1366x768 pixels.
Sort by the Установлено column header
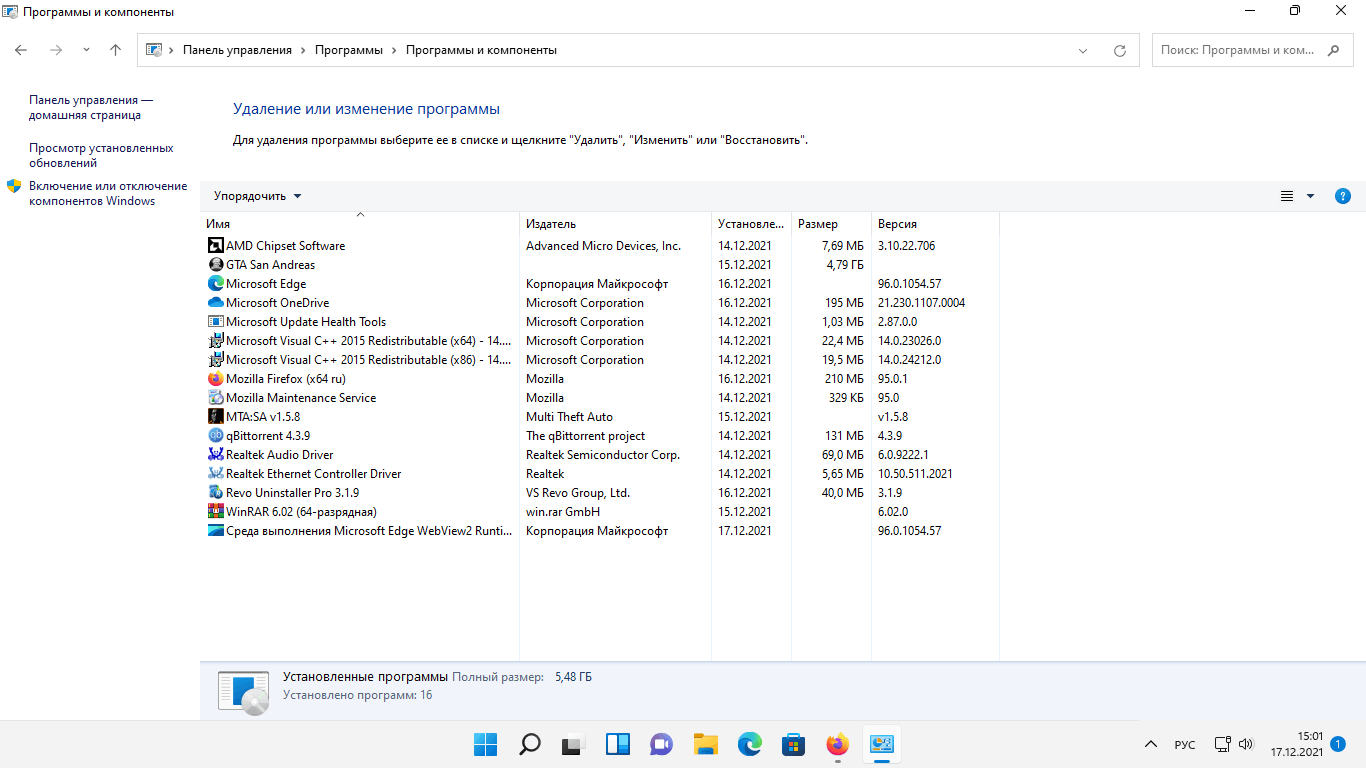pos(751,224)
